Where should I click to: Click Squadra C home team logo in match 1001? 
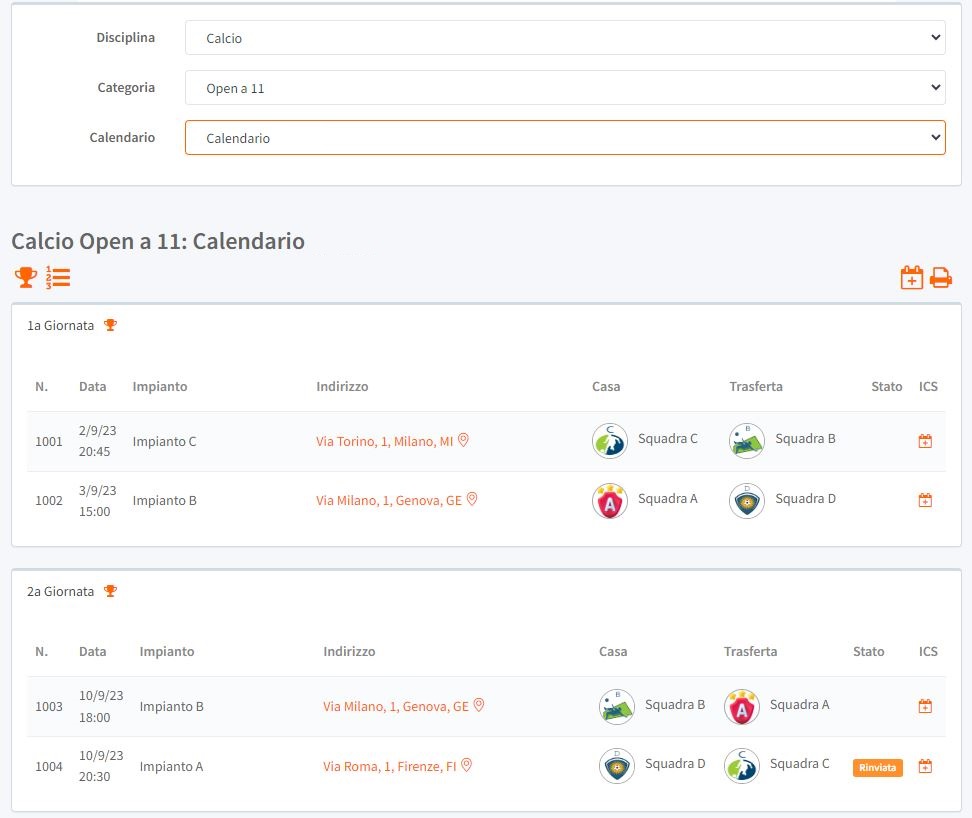point(610,441)
